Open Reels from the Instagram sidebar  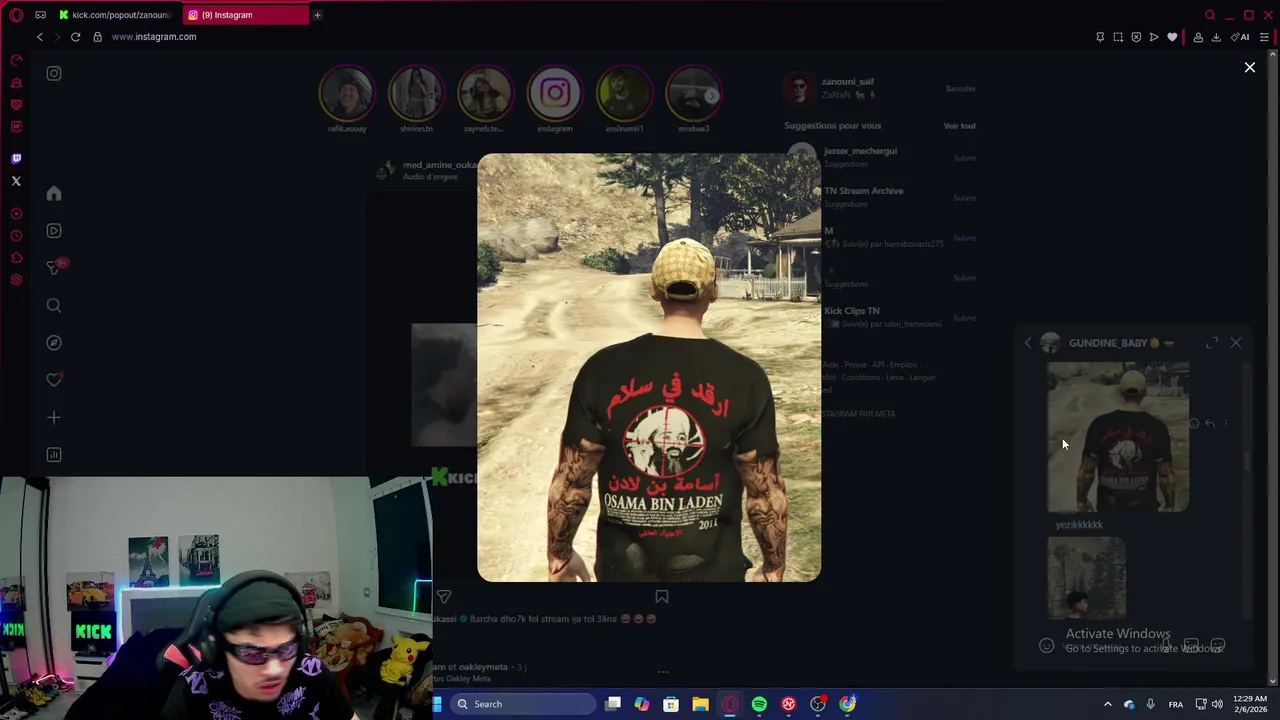point(54,231)
